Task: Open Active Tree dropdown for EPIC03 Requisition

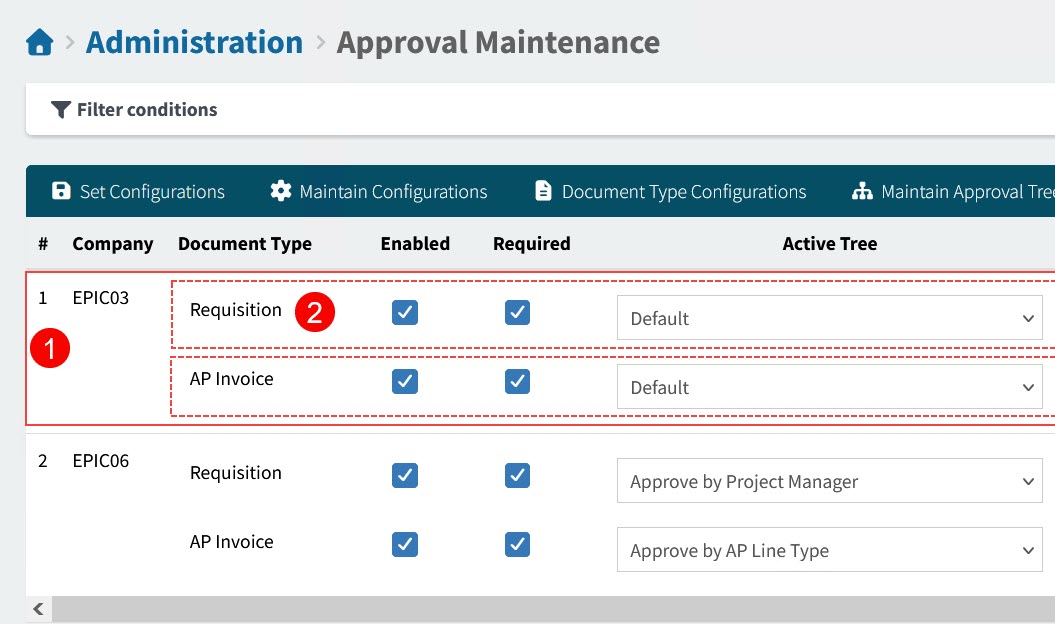Action: pyautogui.click(x=830, y=318)
